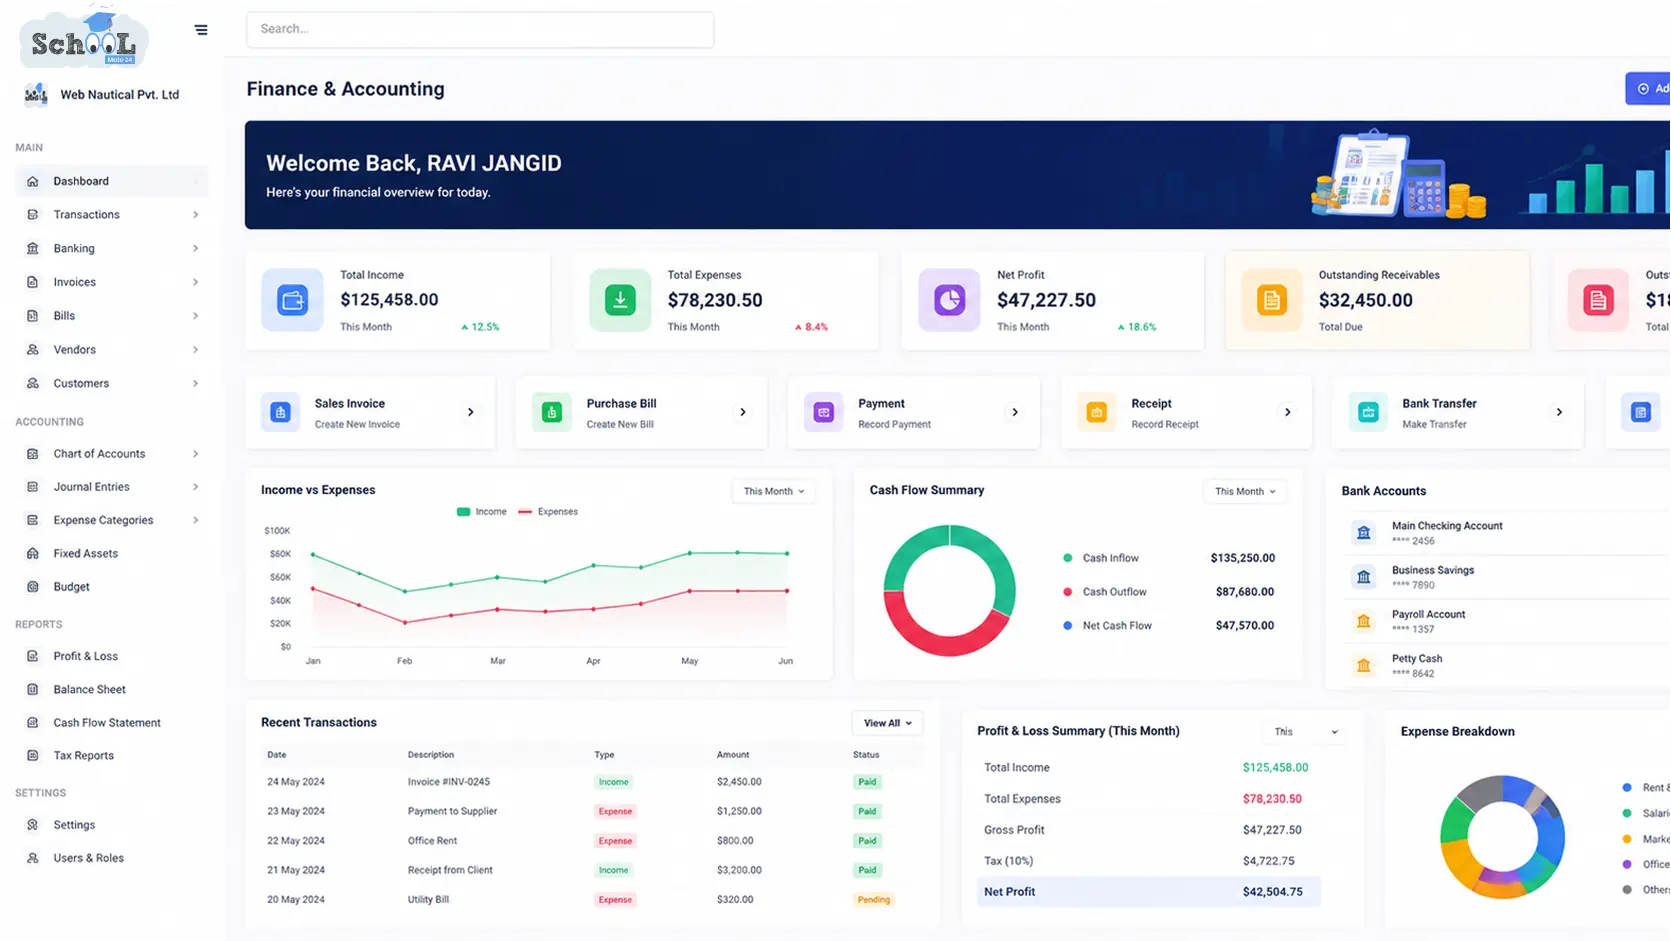
Task: Open the Cash Flow Summary This Month dropdown
Action: point(1245,491)
